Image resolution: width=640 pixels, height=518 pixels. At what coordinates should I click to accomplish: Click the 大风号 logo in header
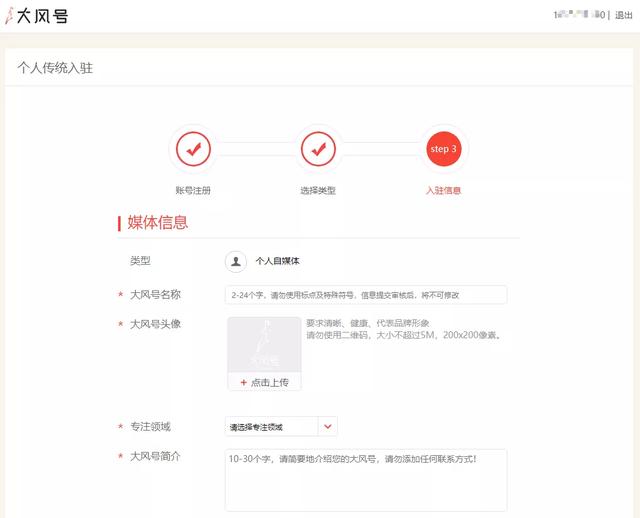coord(36,16)
